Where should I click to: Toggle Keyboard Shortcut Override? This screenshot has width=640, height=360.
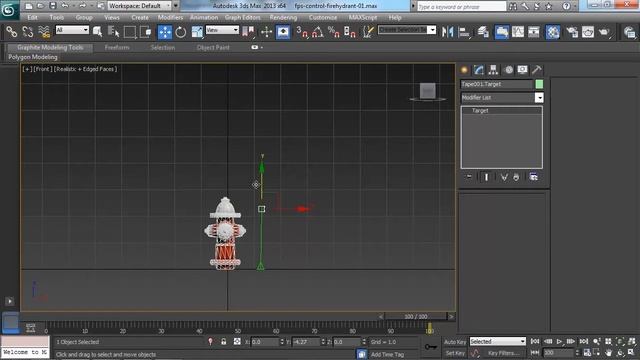[283, 31]
